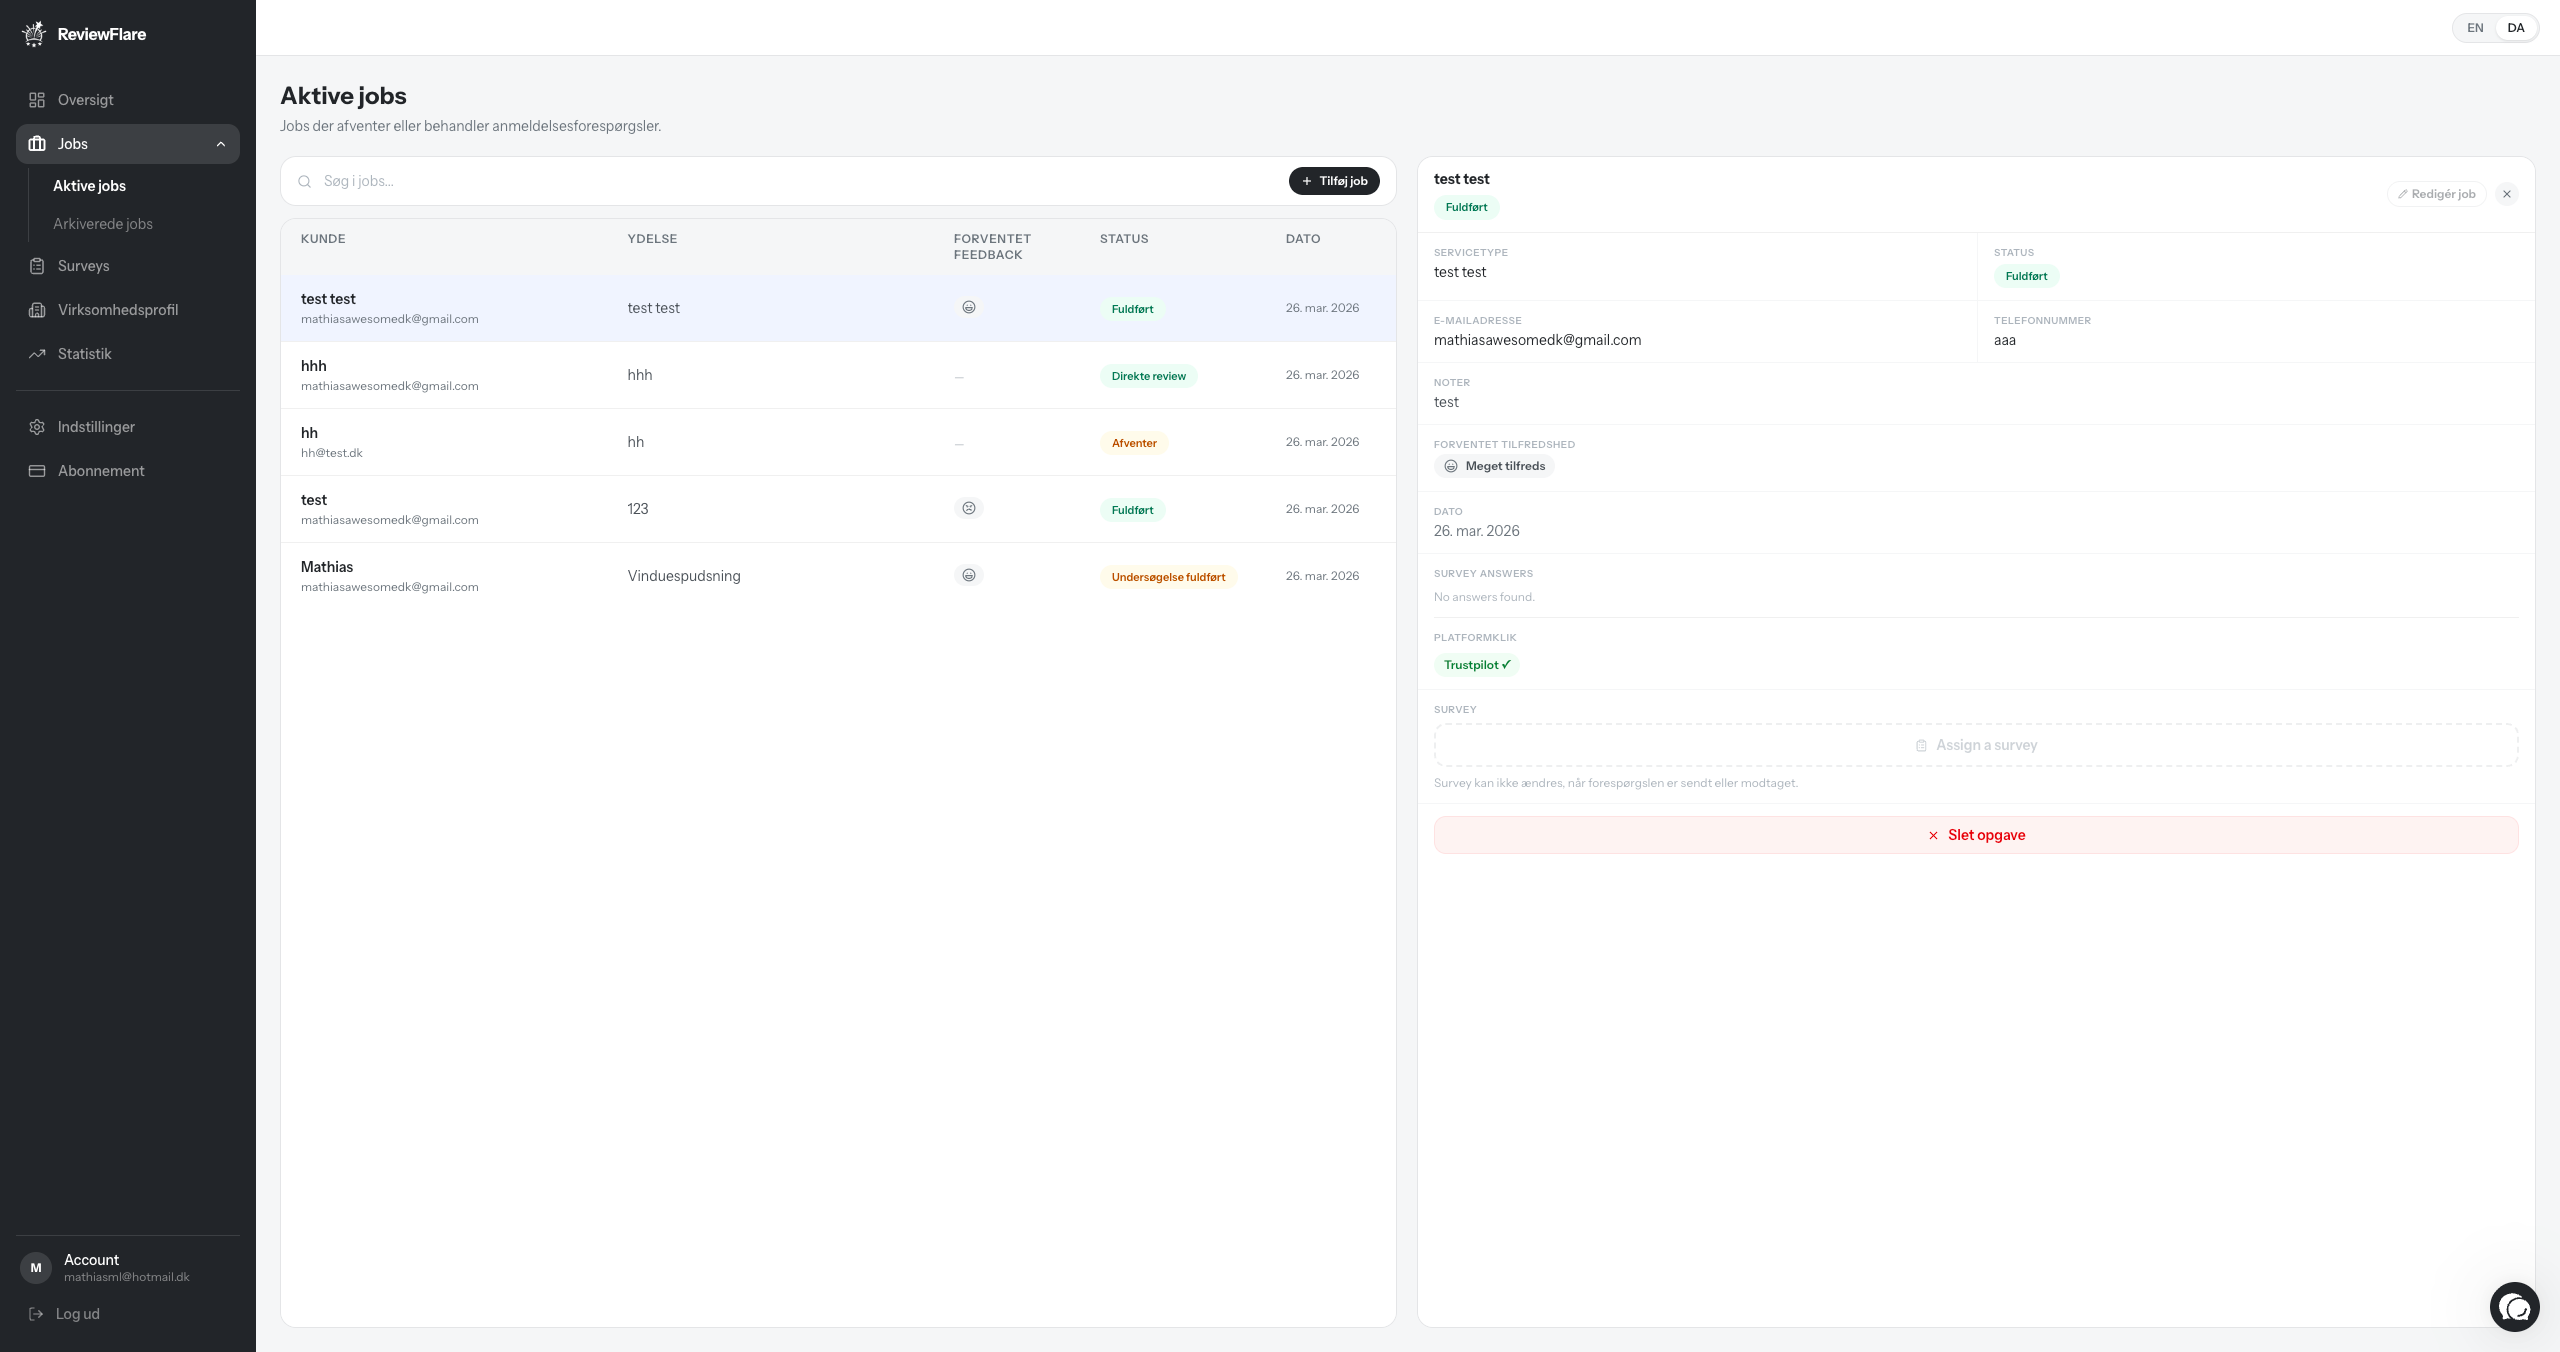Open the Assign a survey selector
This screenshot has height=1352, width=2560.
click(1975, 745)
